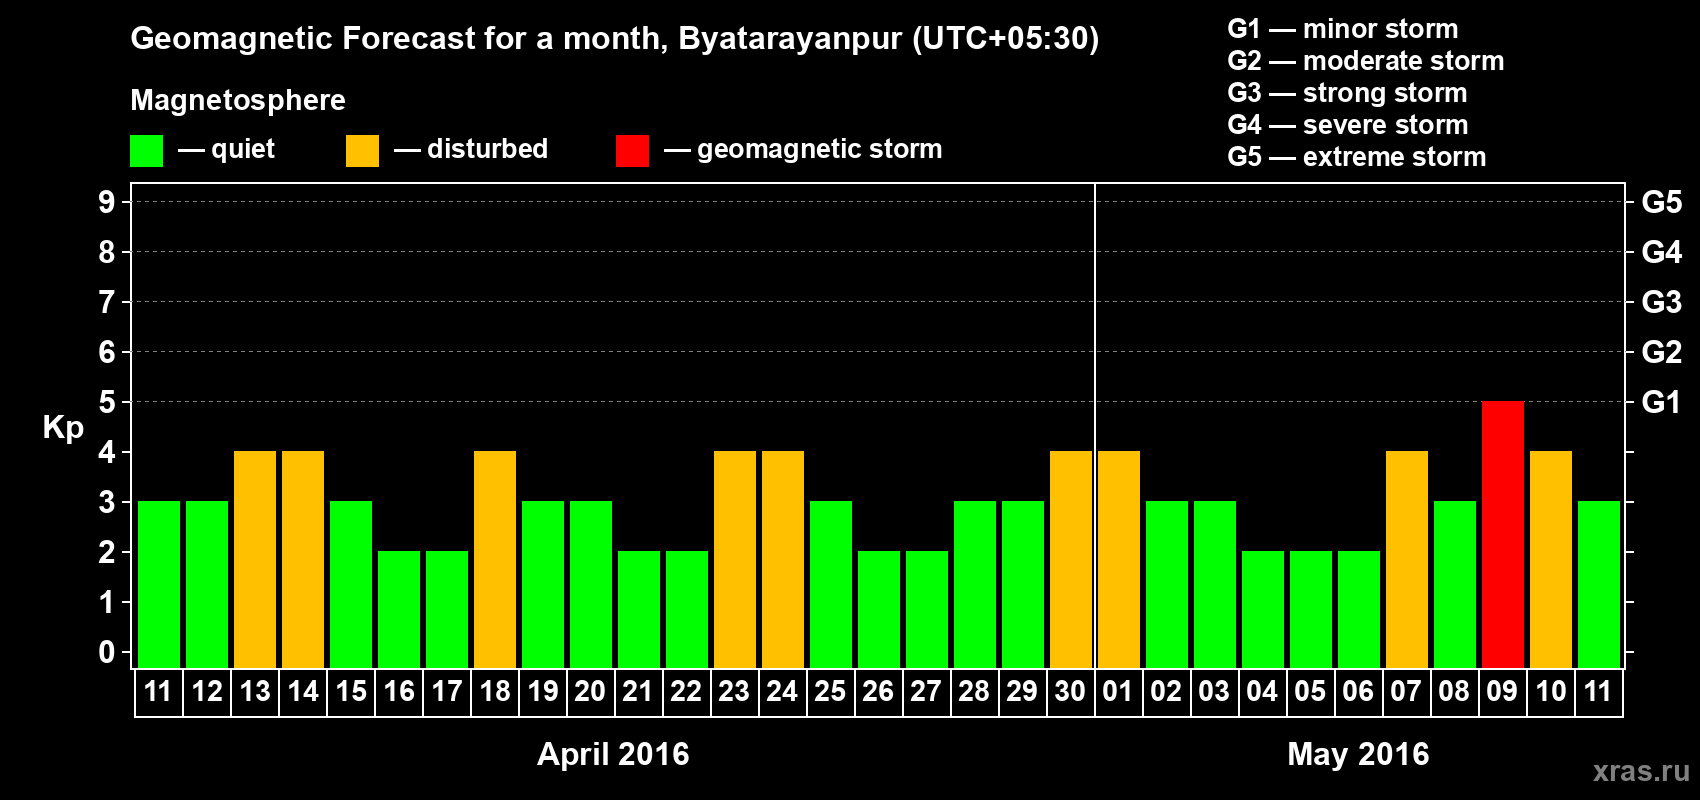Click the orange bar for April 30

tap(1071, 559)
